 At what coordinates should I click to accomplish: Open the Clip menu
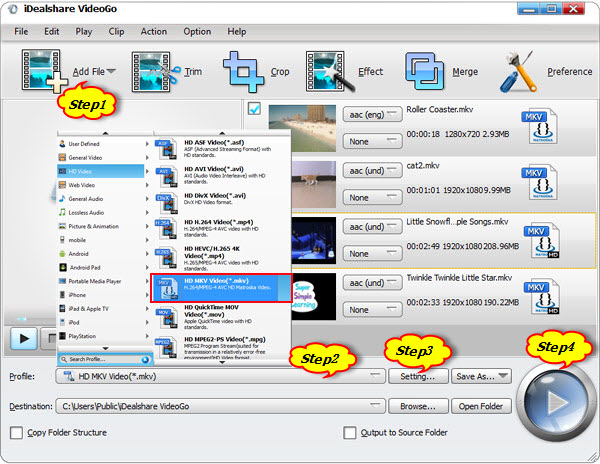[116, 32]
